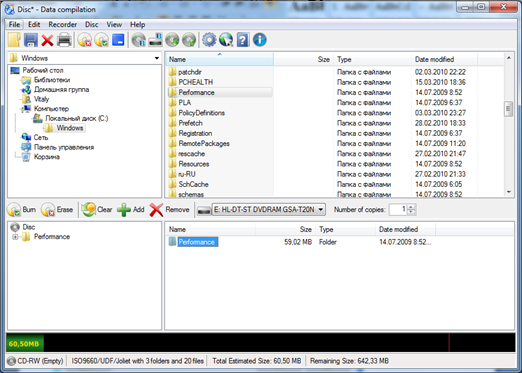Select Рабочий стол in folder tree
The width and height of the screenshot is (522, 373).
43,70
